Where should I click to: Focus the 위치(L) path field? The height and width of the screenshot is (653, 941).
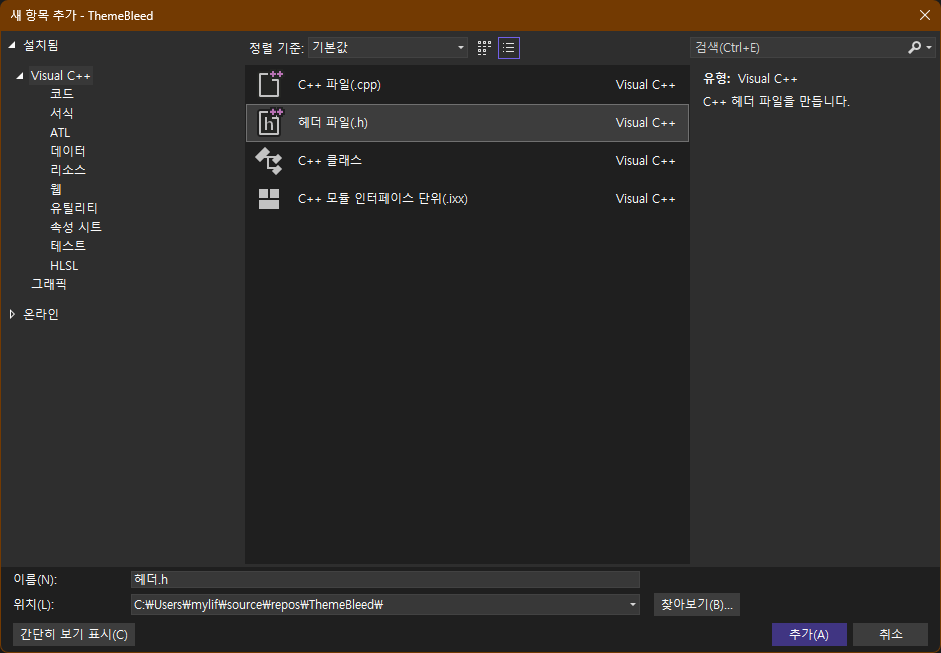tap(385, 604)
